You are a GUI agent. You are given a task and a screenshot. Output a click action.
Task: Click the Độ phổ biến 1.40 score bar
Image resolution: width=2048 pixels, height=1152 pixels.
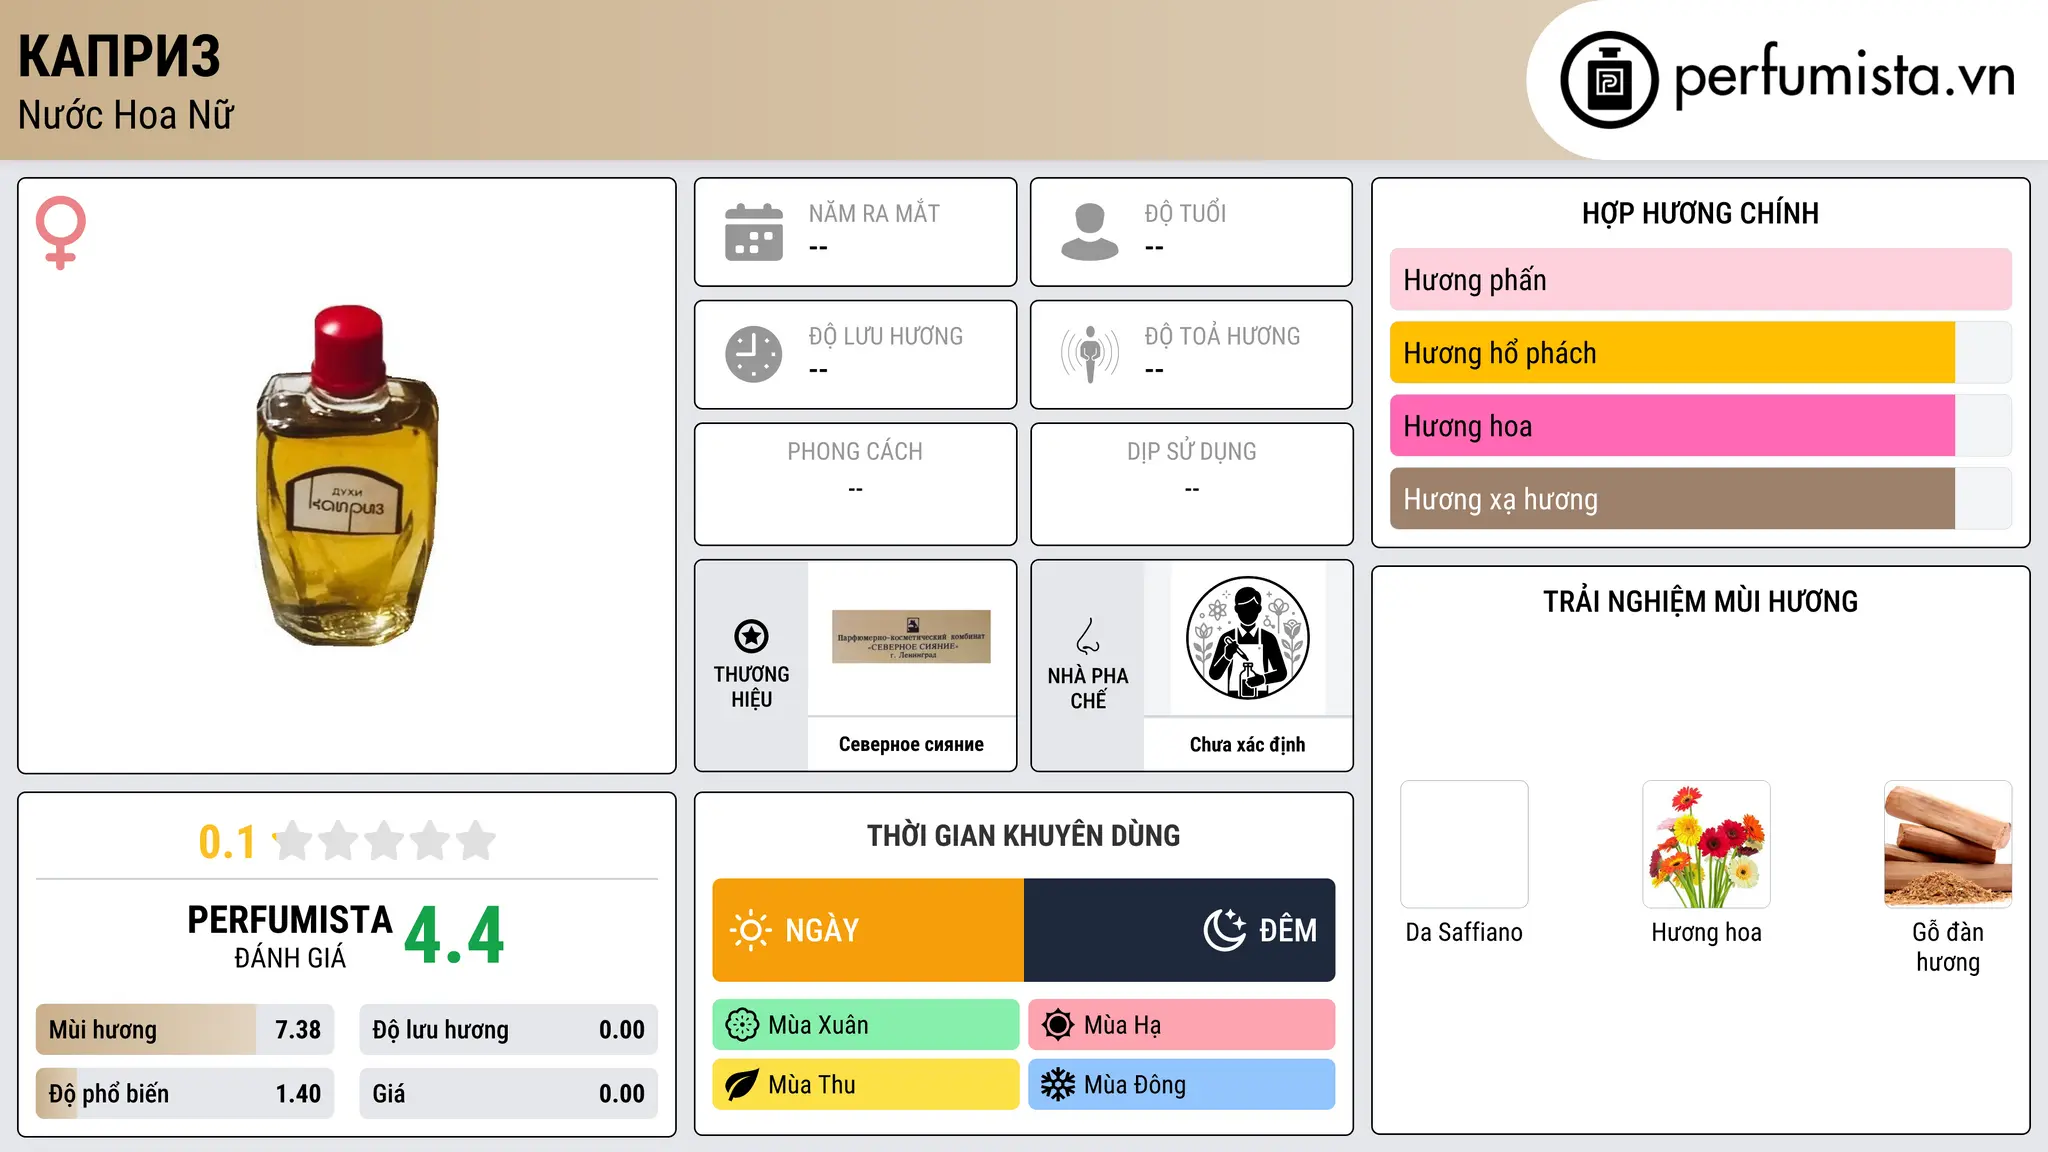185,1094
